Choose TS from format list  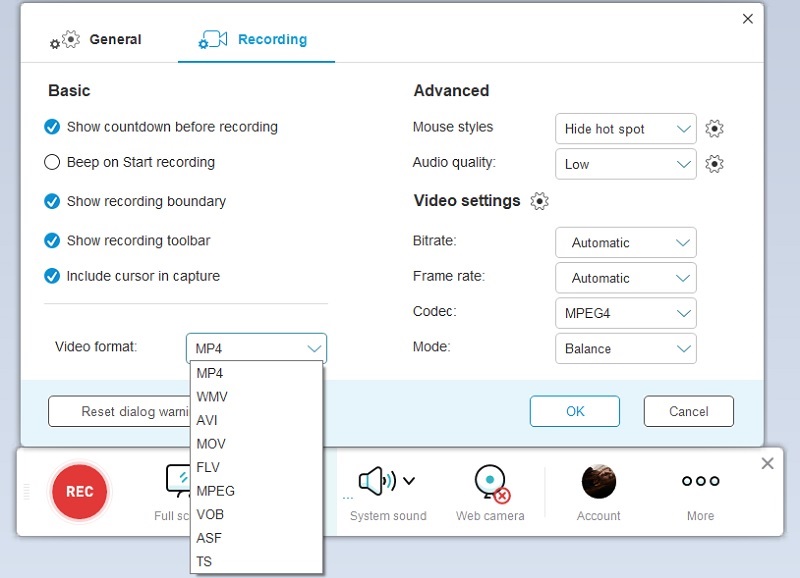[257, 561]
